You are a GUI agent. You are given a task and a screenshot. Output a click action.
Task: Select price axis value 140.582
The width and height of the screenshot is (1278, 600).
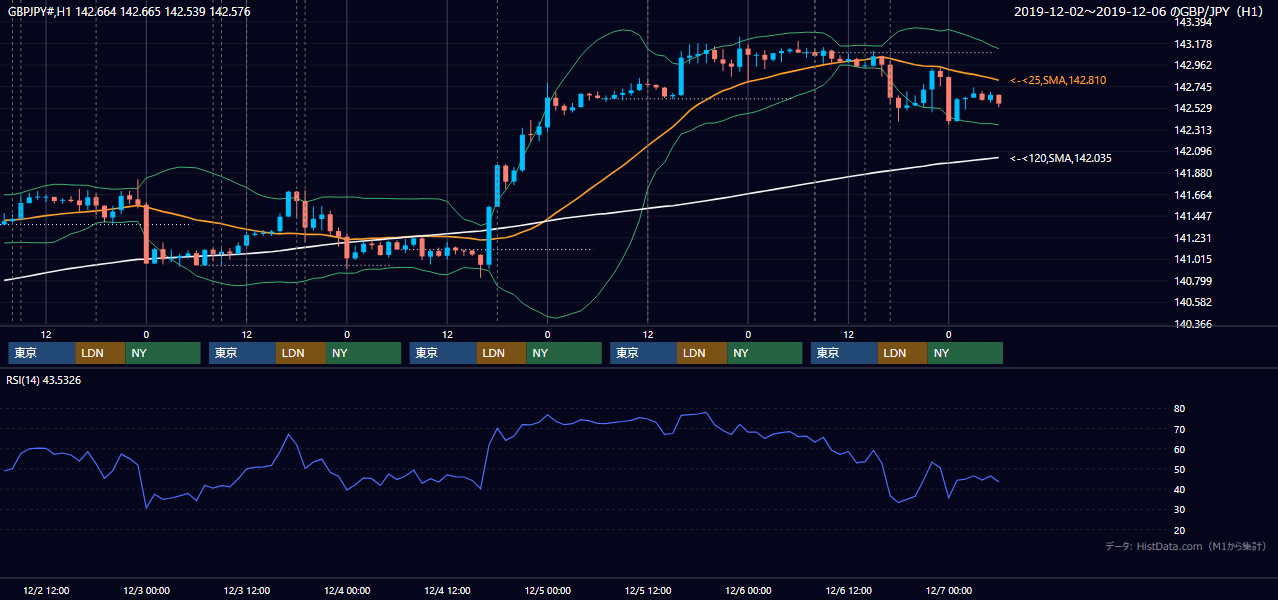coord(1192,302)
